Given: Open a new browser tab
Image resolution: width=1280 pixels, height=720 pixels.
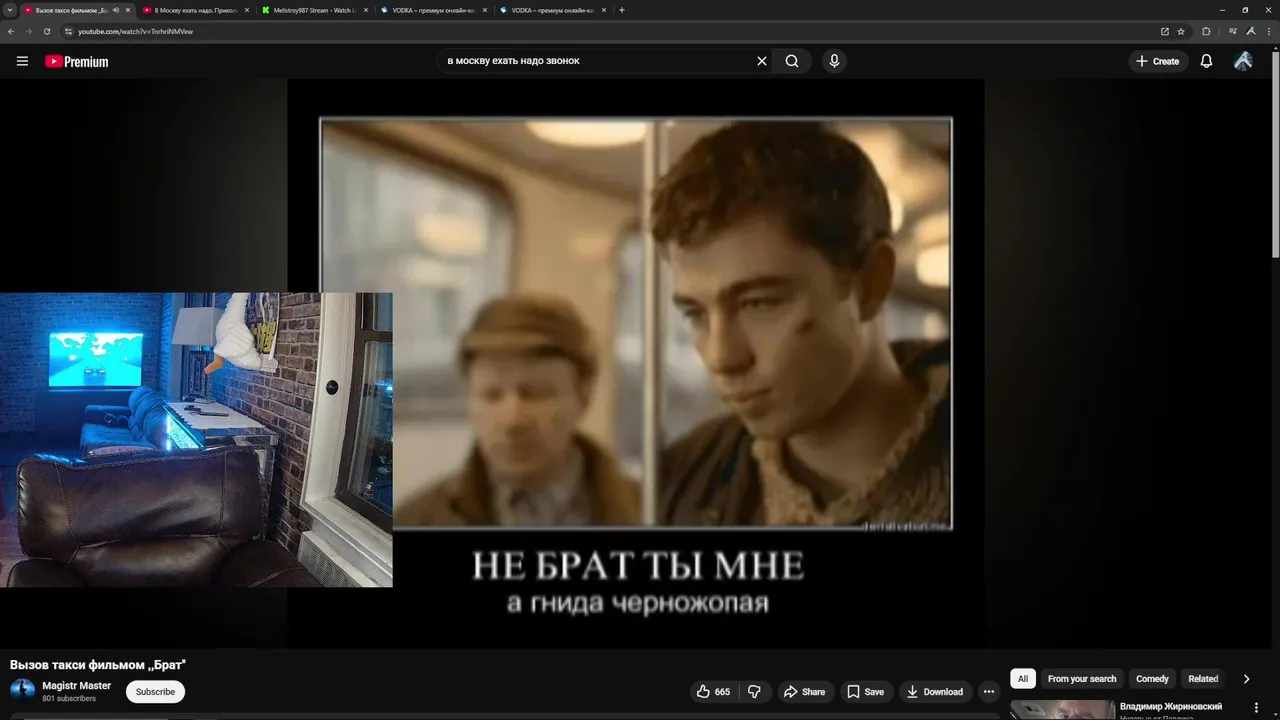Looking at the screenshot, I should pyautogui.click(x=622, y=10).
